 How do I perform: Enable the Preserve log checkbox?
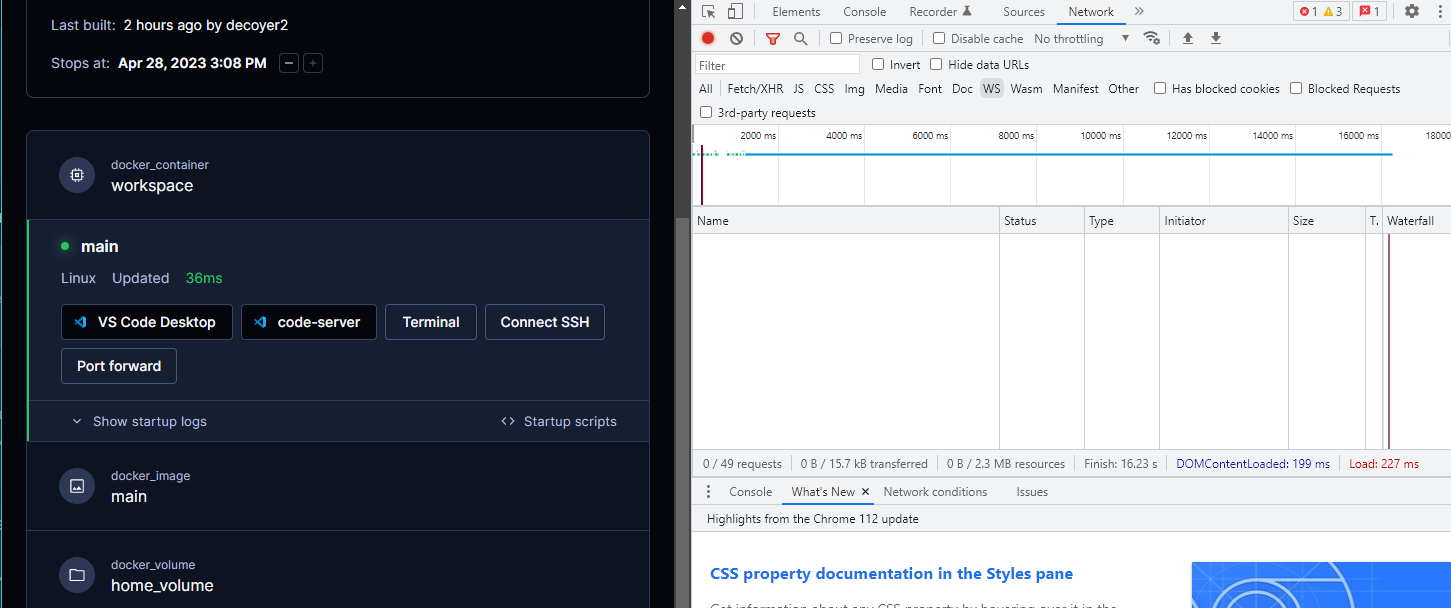coord(836,38)
